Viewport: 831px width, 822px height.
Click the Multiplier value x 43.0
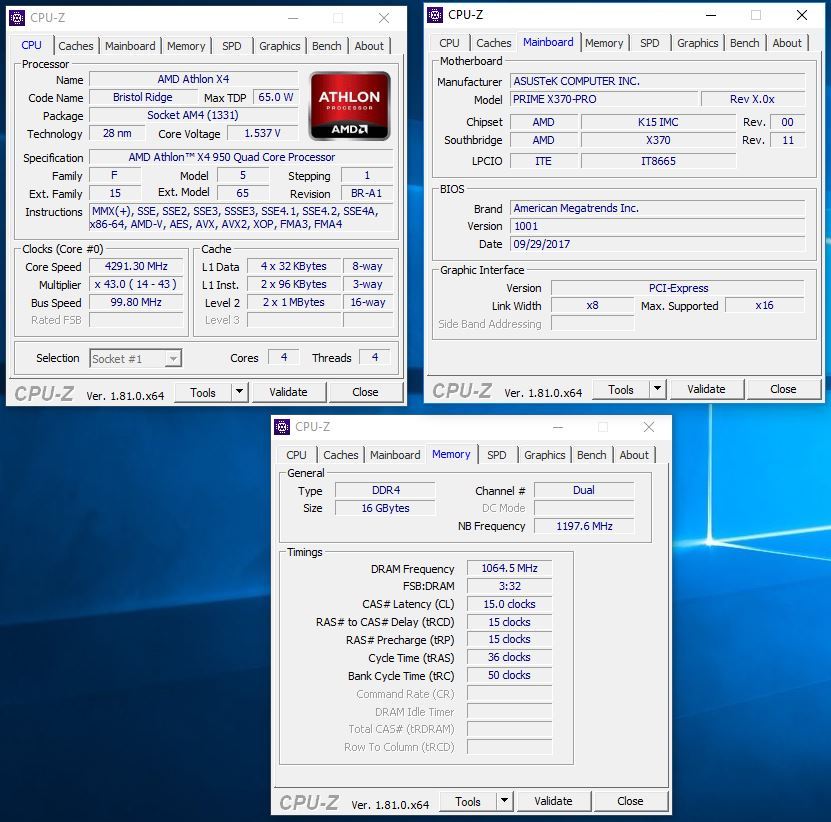[x=136, y=284]
